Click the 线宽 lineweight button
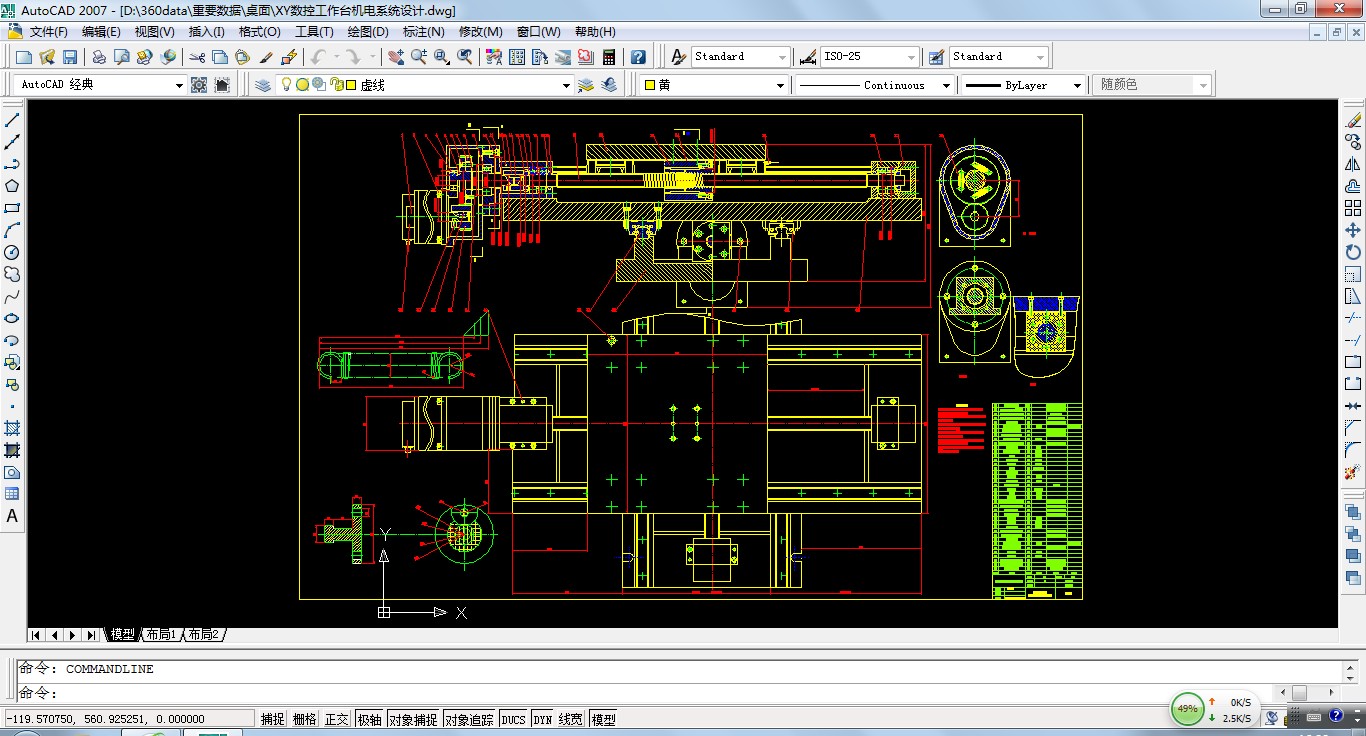The height and width of the screenshot is (736, 1366). coord(571,719)
